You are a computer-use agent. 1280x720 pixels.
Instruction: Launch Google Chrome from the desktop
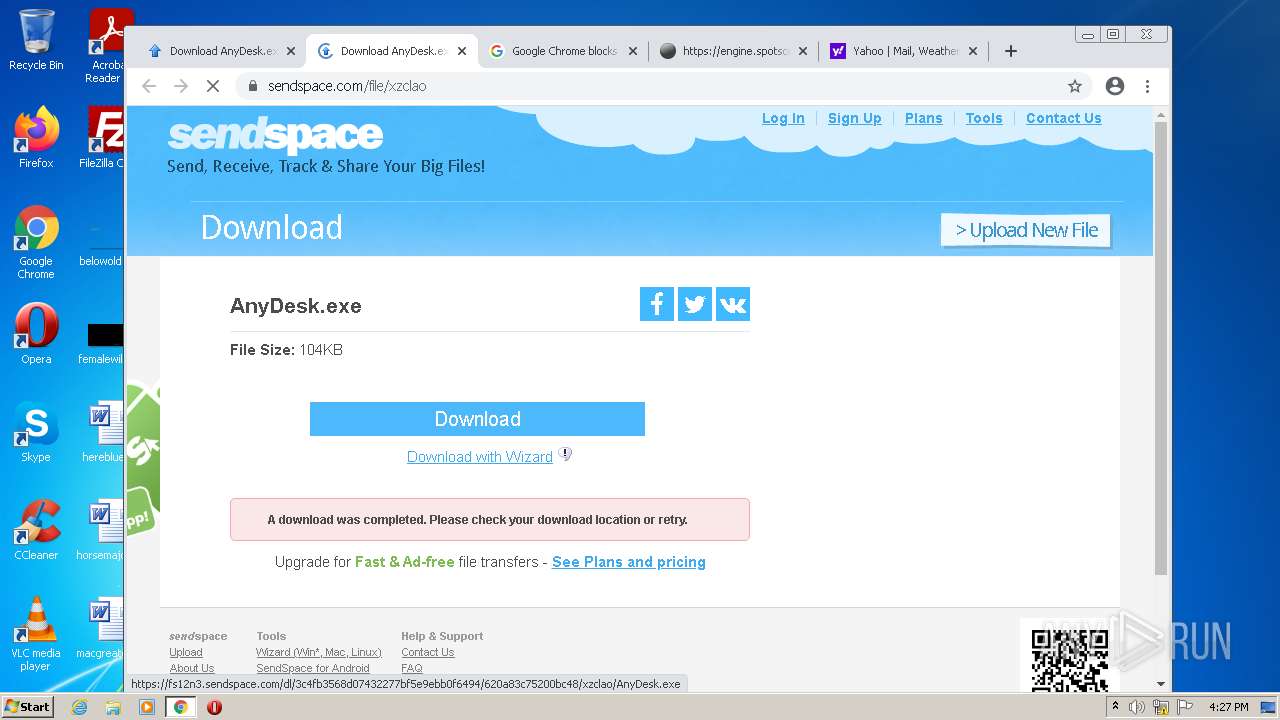pyautogui.click(x=36, y=243)
